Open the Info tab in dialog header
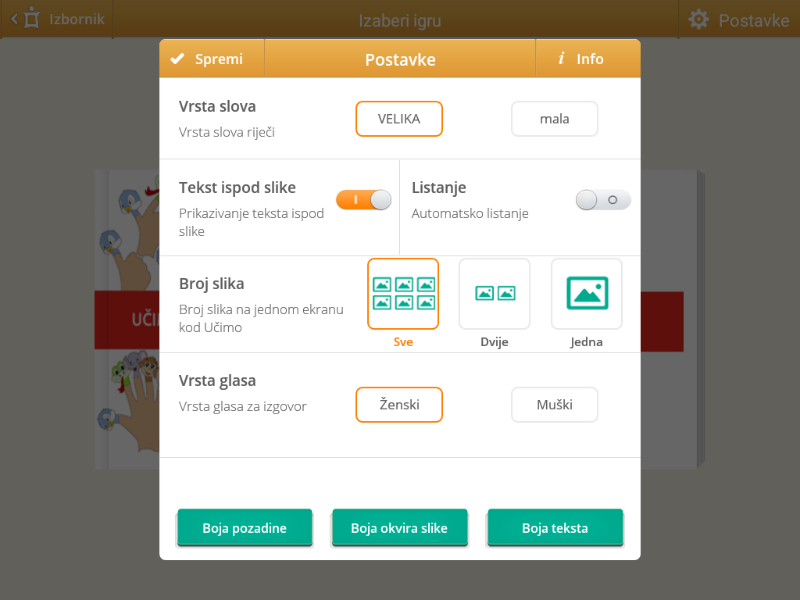Image resolution: width=800 pixels, height=600 pixels. coord(588,59)
